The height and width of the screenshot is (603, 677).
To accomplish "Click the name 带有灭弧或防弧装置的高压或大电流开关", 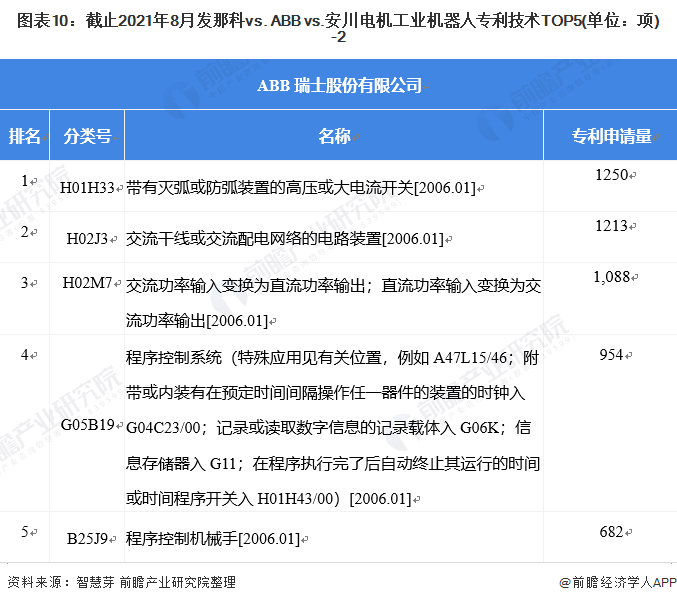I will (269, 188).
